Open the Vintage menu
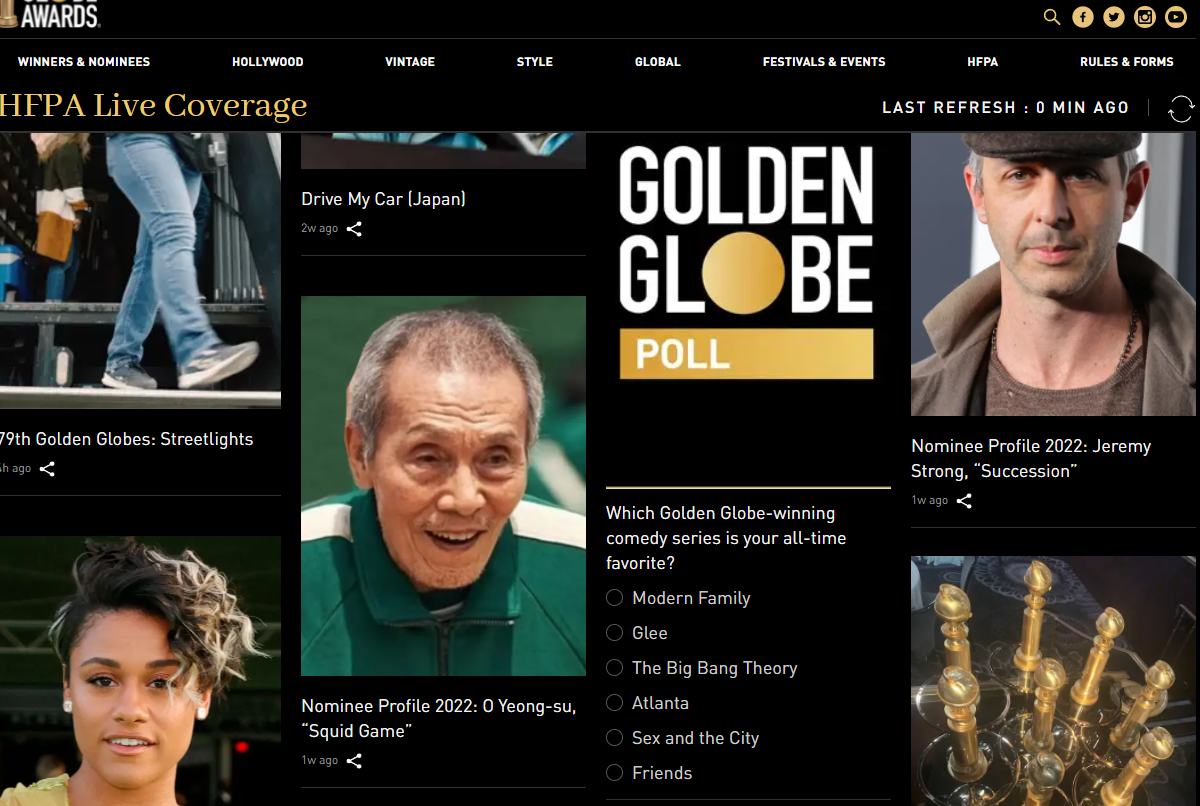 coord(410,62)
